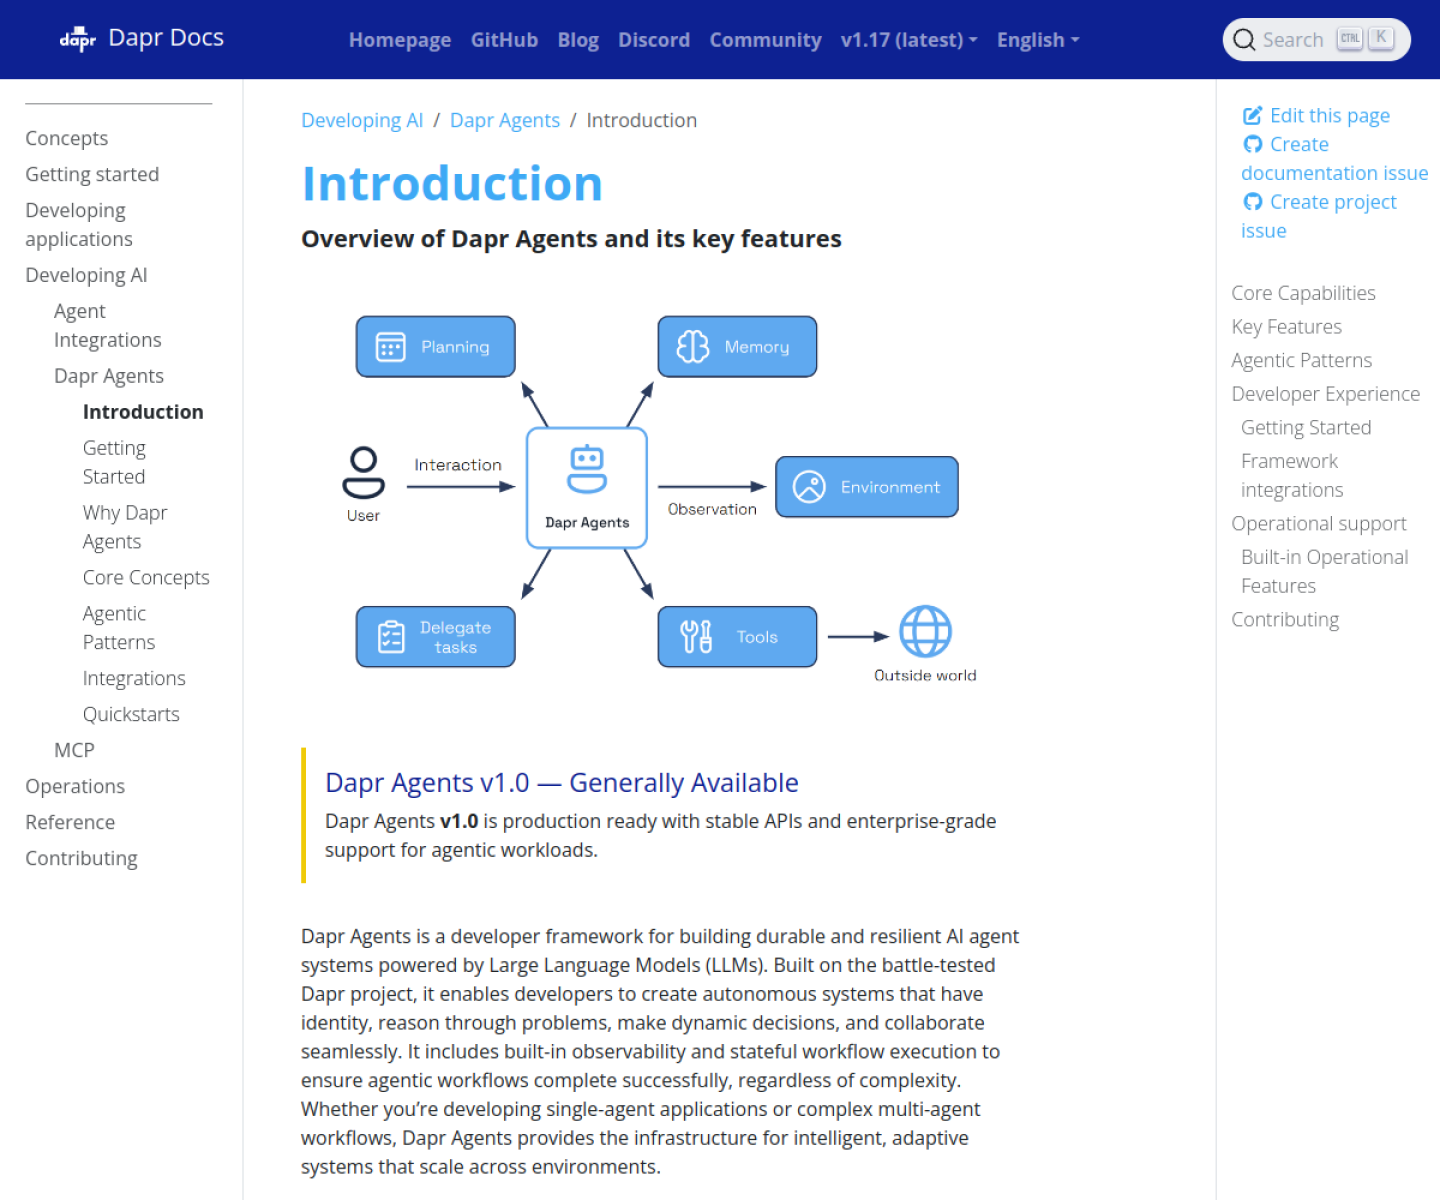Screen dimensions: 1440x1200
Task: Open Getting Started under Dapr Agents sidebar
Action: [x=114, y=462]
